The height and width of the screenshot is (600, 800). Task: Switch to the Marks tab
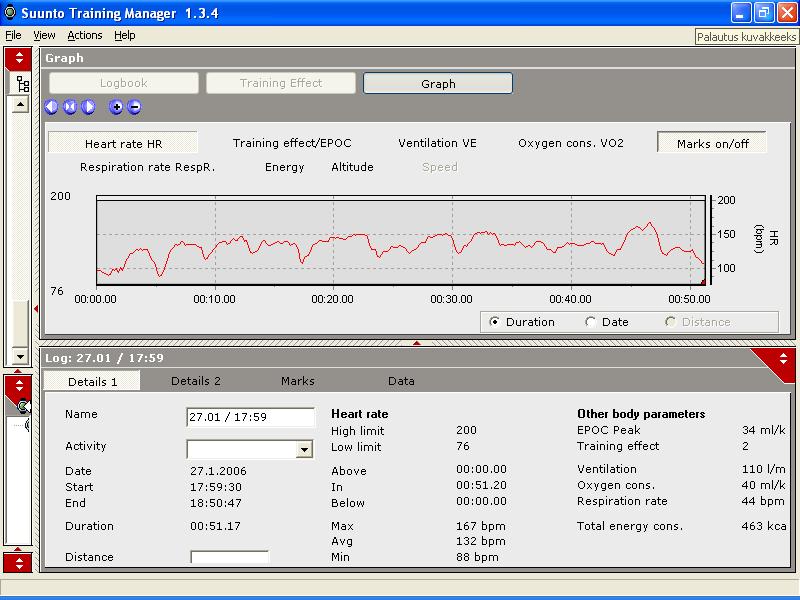coord(297,381)
